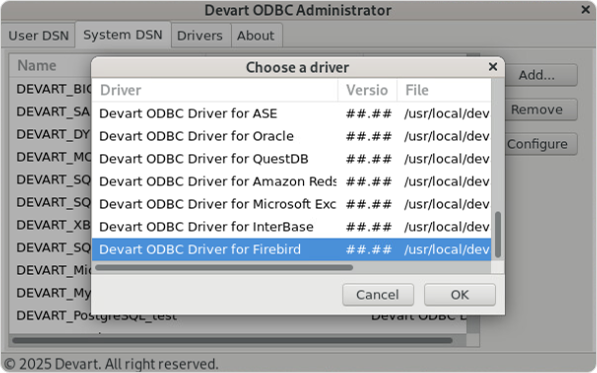The height and width of the screenshot is (373, 597).
Task: Switch to the User DSN tab
Action: (x=38, y=35)
